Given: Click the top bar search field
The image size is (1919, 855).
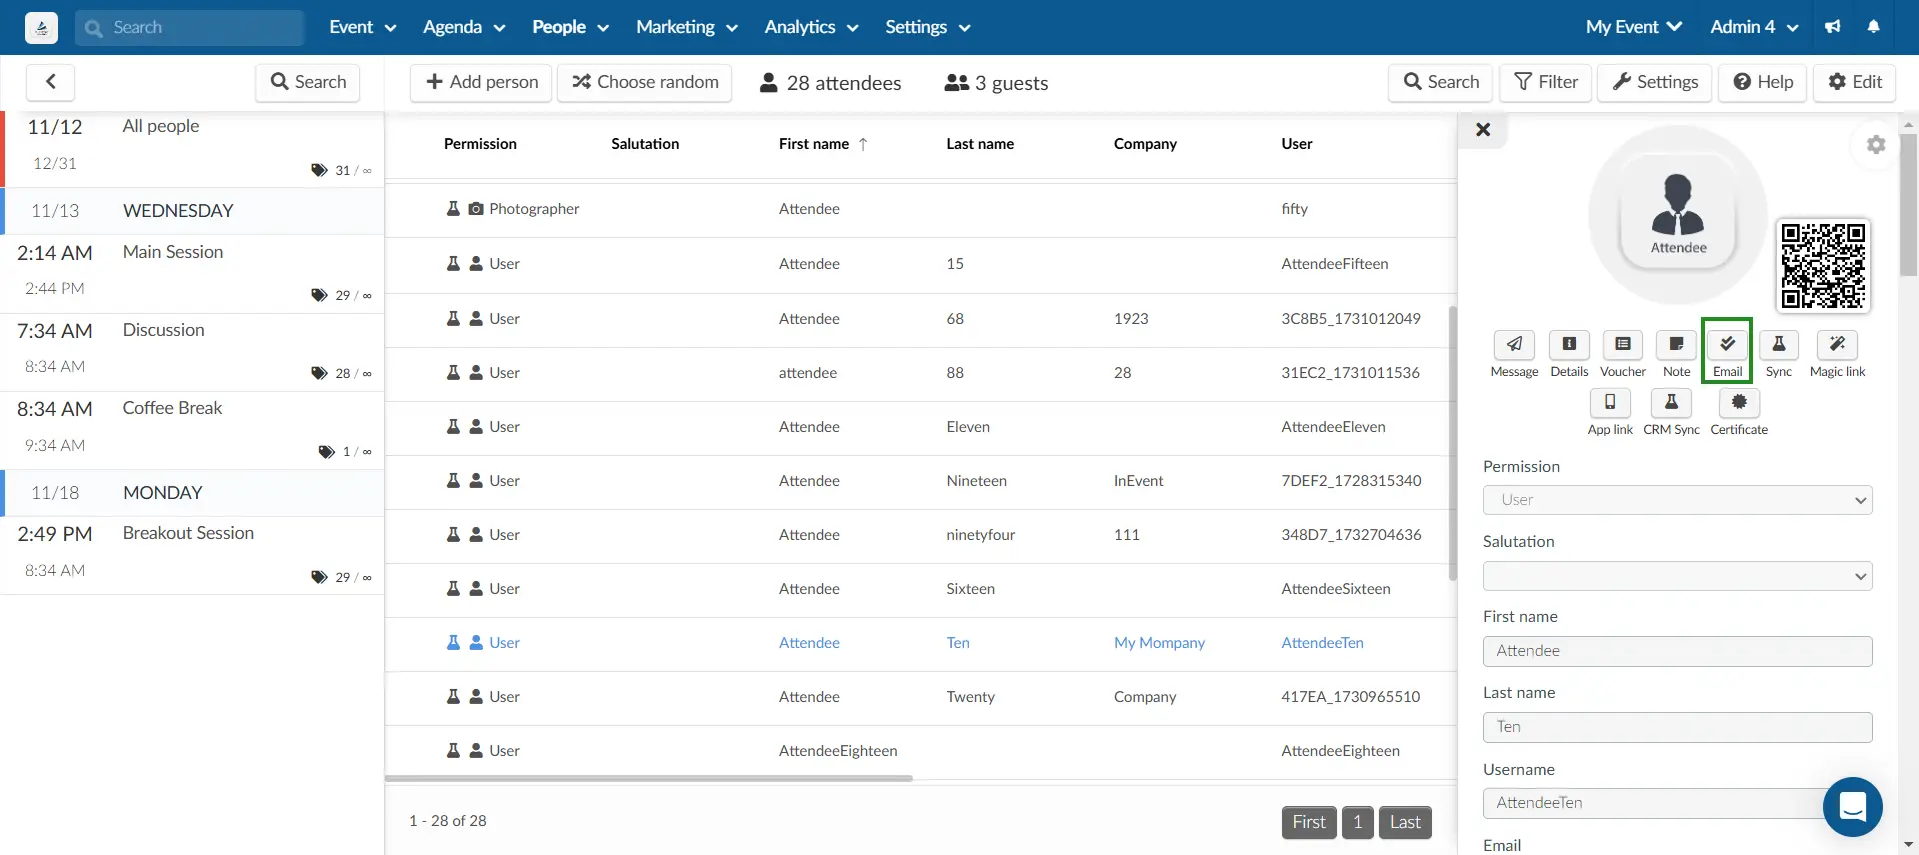Looking at the screenshot, I should coord(190,28).
